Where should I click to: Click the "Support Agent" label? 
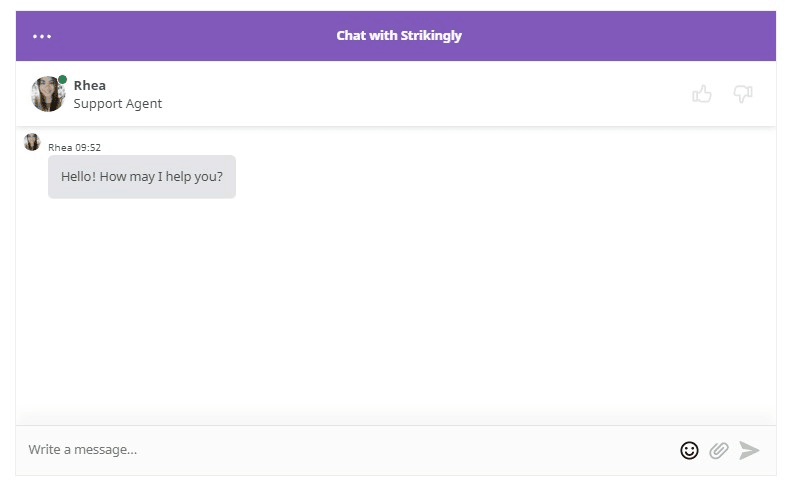[x=118, y=104]
